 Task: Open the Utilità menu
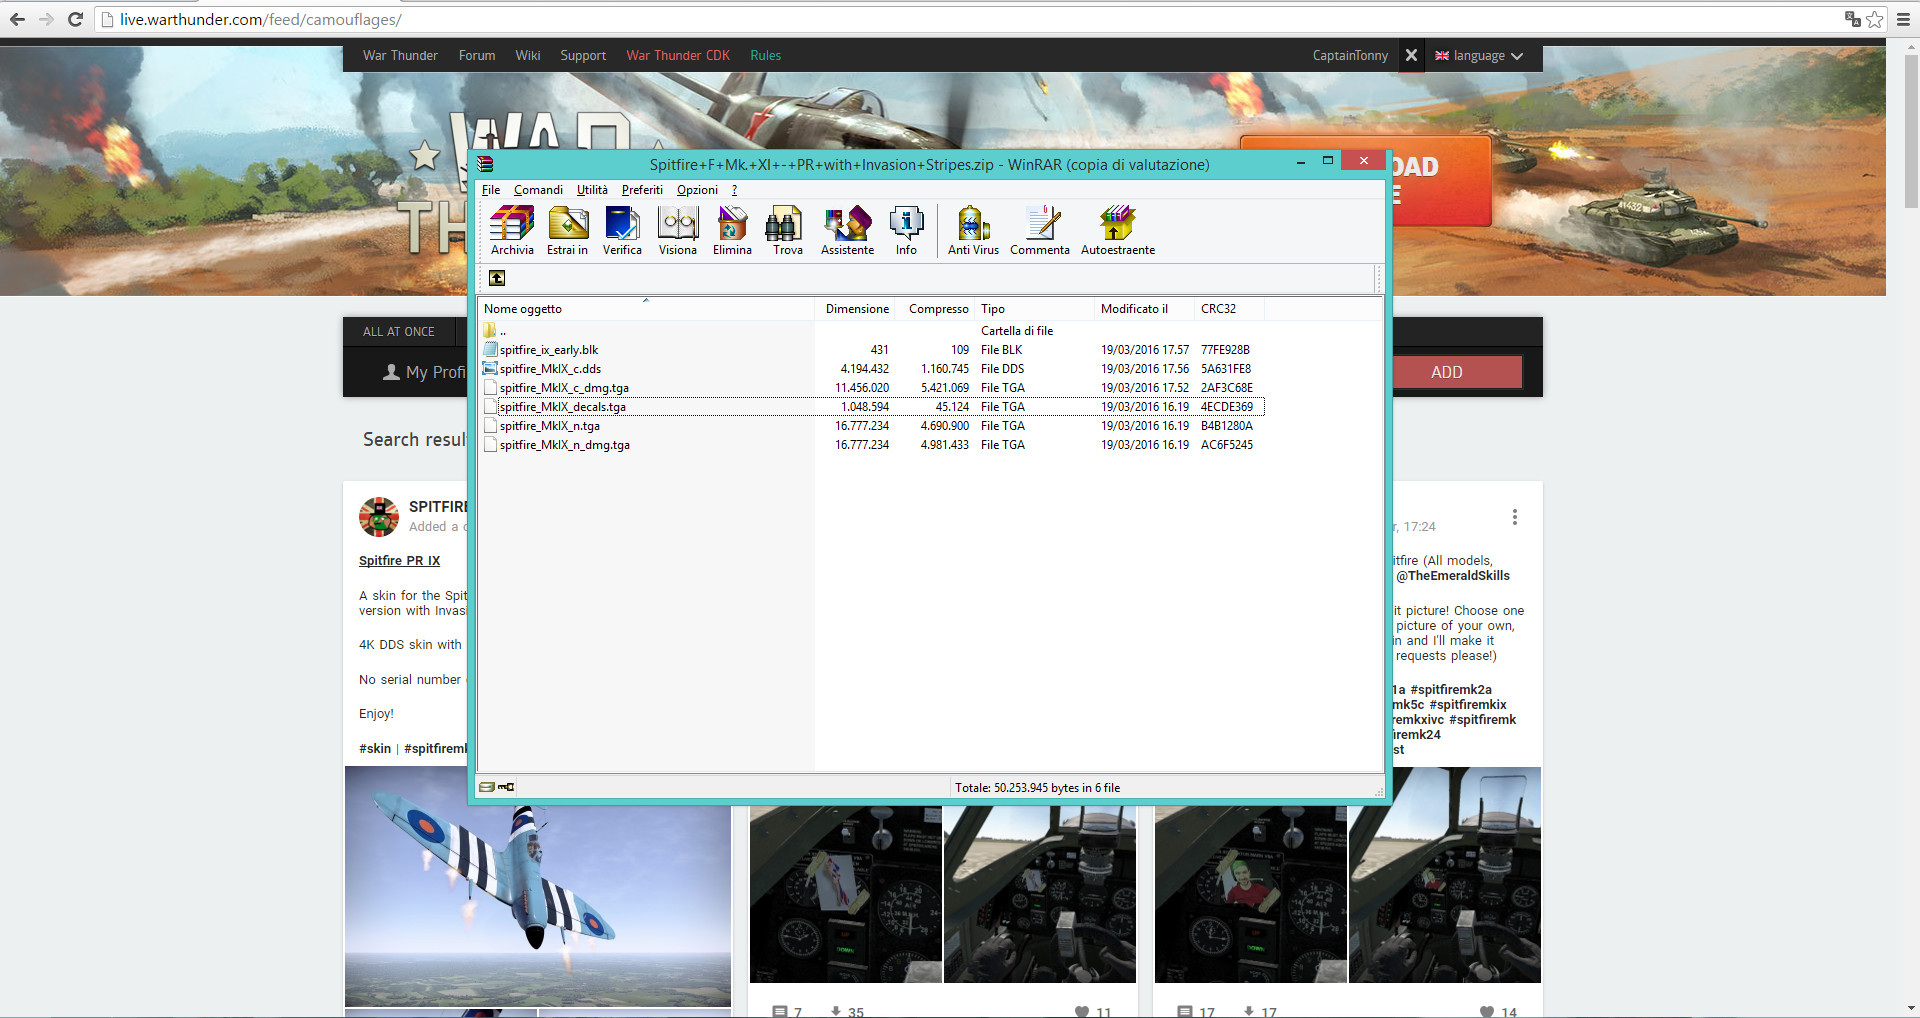(592, 190)
